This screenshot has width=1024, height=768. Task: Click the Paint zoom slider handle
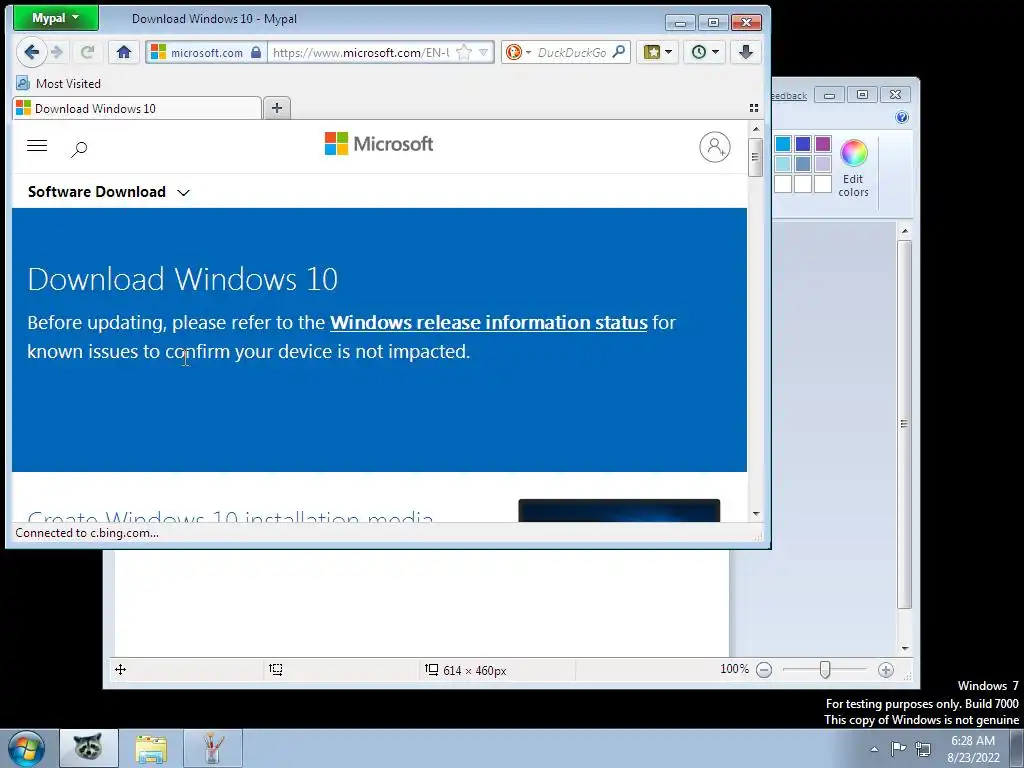tap(825, 670)
